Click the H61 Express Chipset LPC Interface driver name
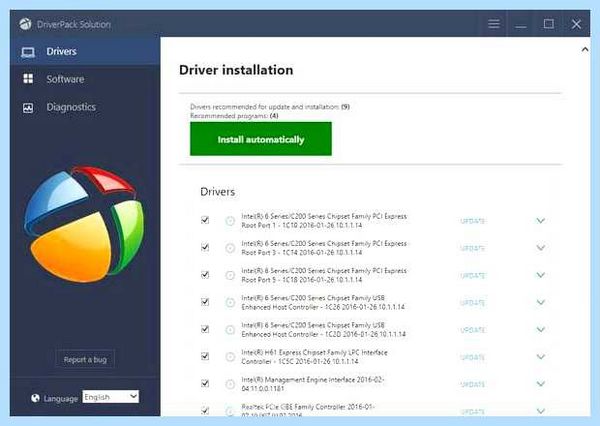 click(x=315, y=357)
